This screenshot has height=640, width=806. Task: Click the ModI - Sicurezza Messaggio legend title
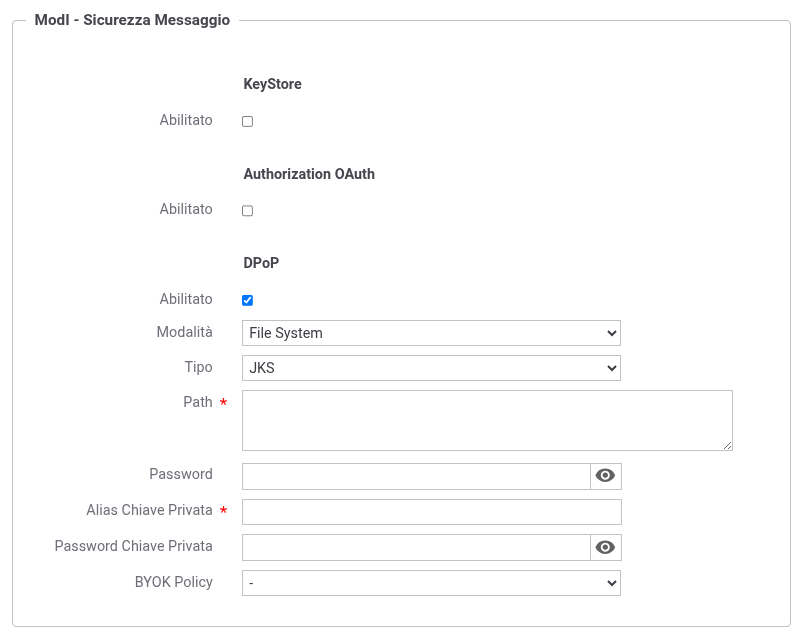point(132,20)
